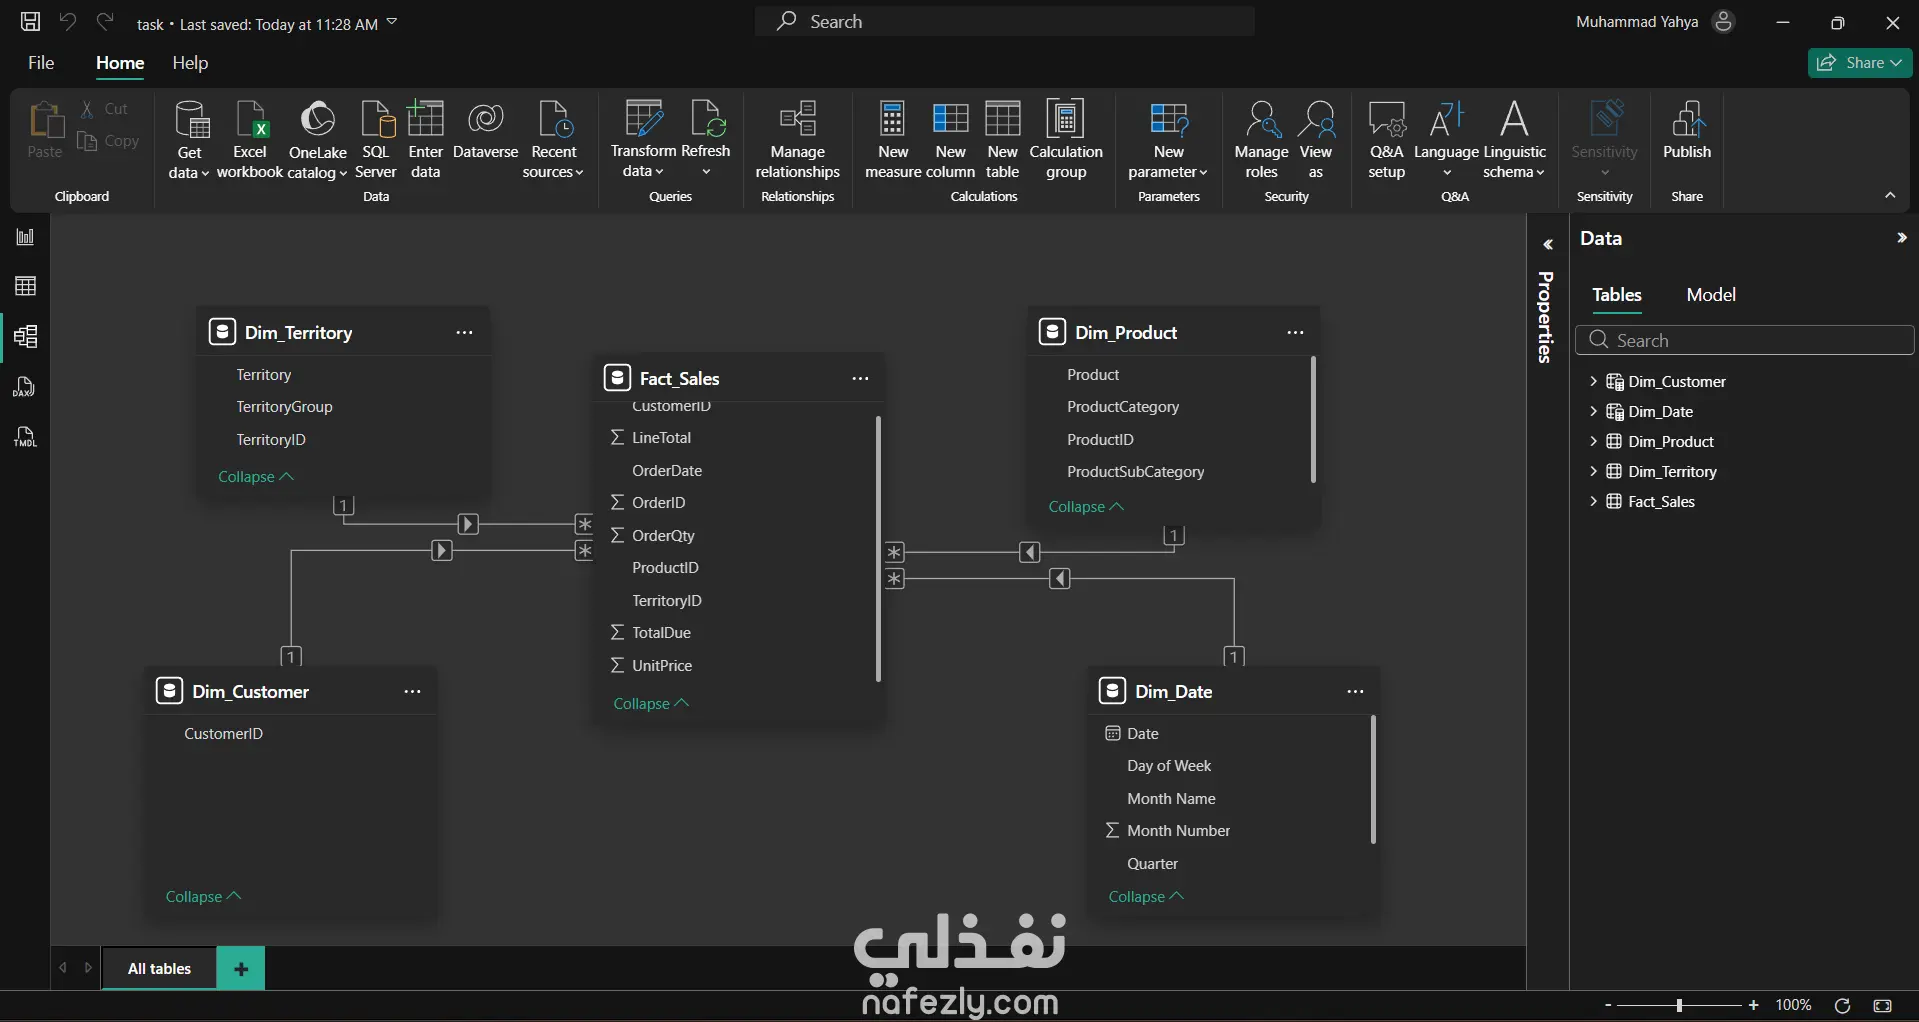The image size is (1919, 1022).
Task: Open Get data source options
Action: (x=189, y=140)
